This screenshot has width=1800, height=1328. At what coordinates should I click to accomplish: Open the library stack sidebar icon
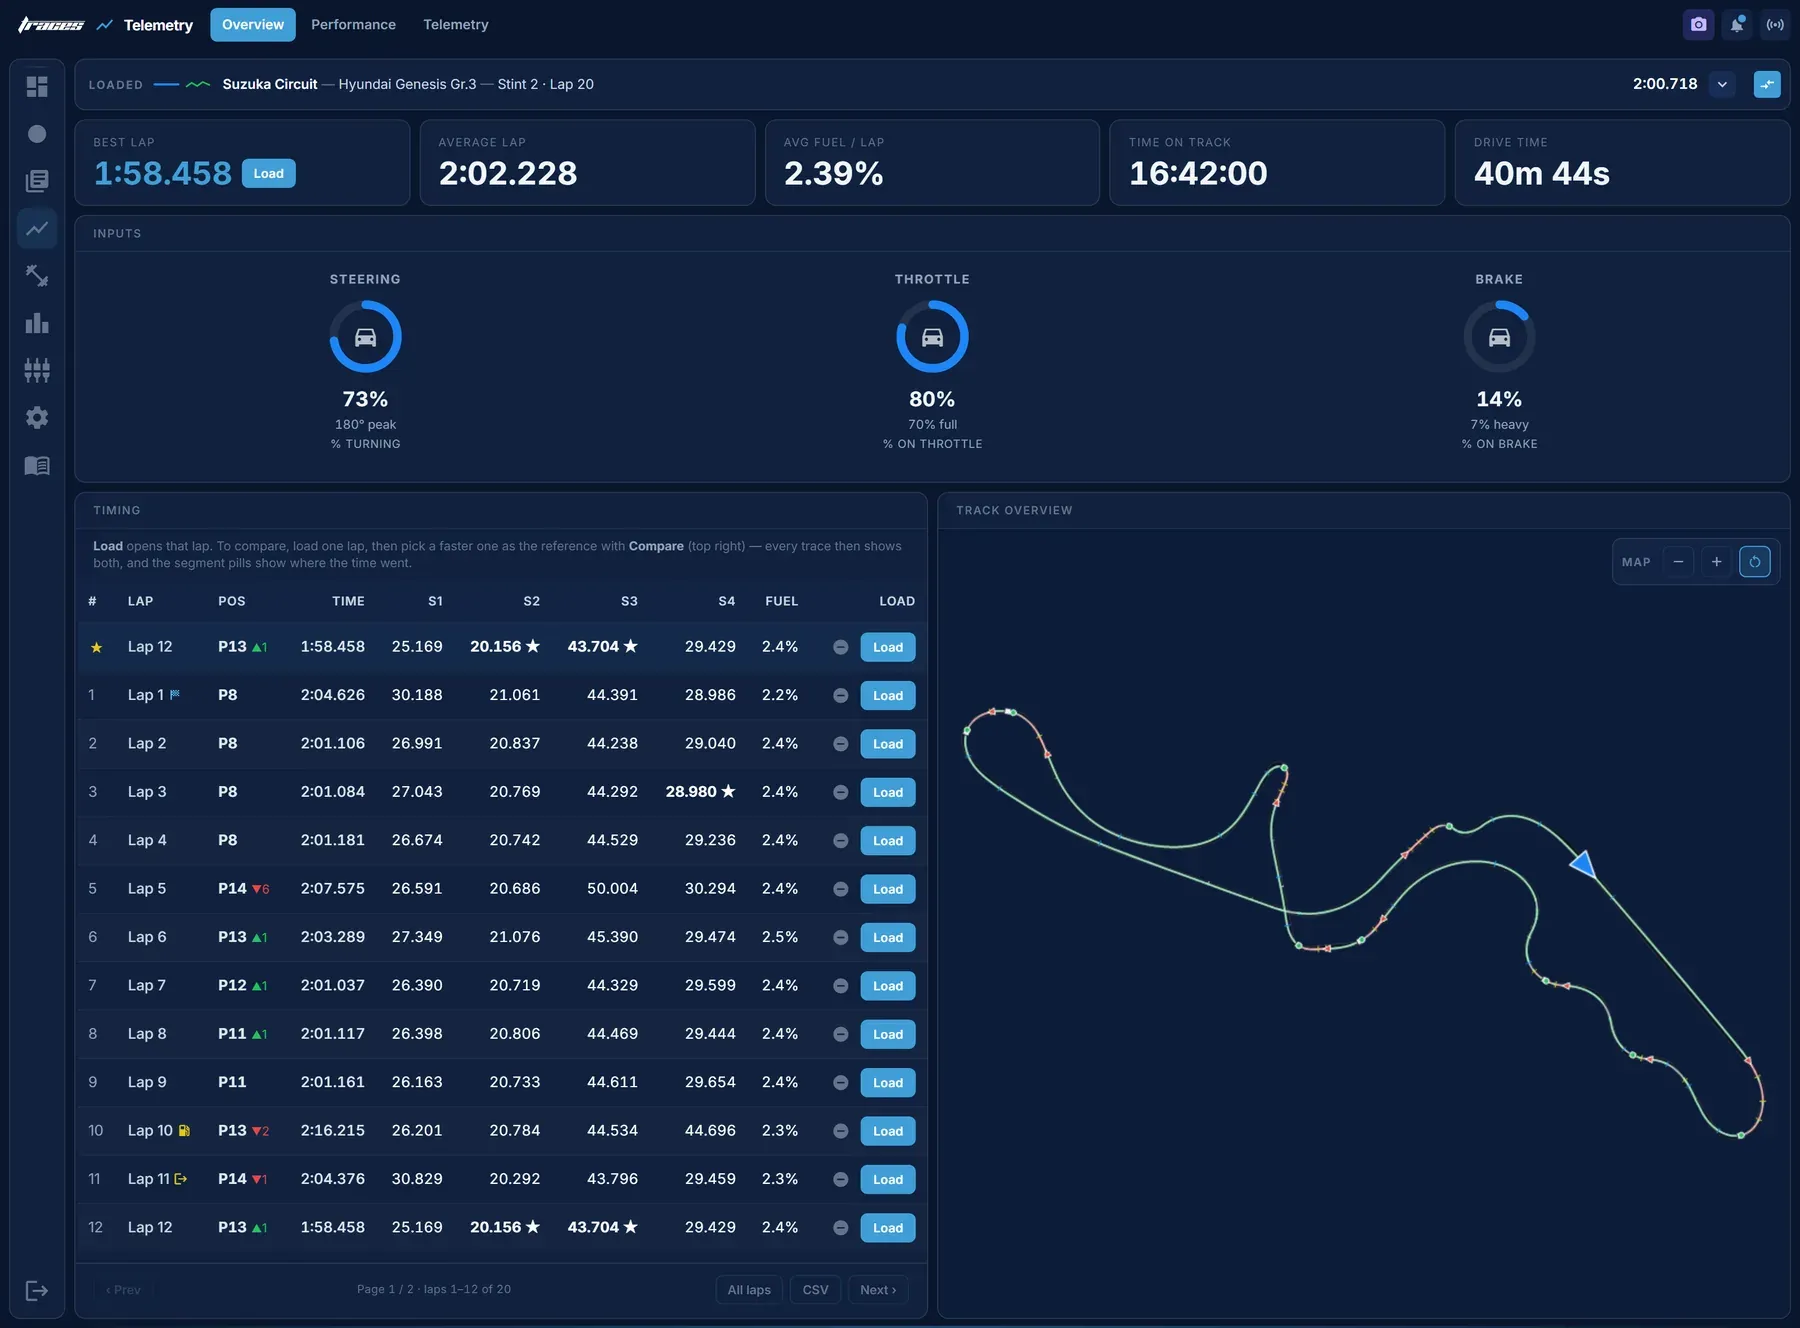37,181
